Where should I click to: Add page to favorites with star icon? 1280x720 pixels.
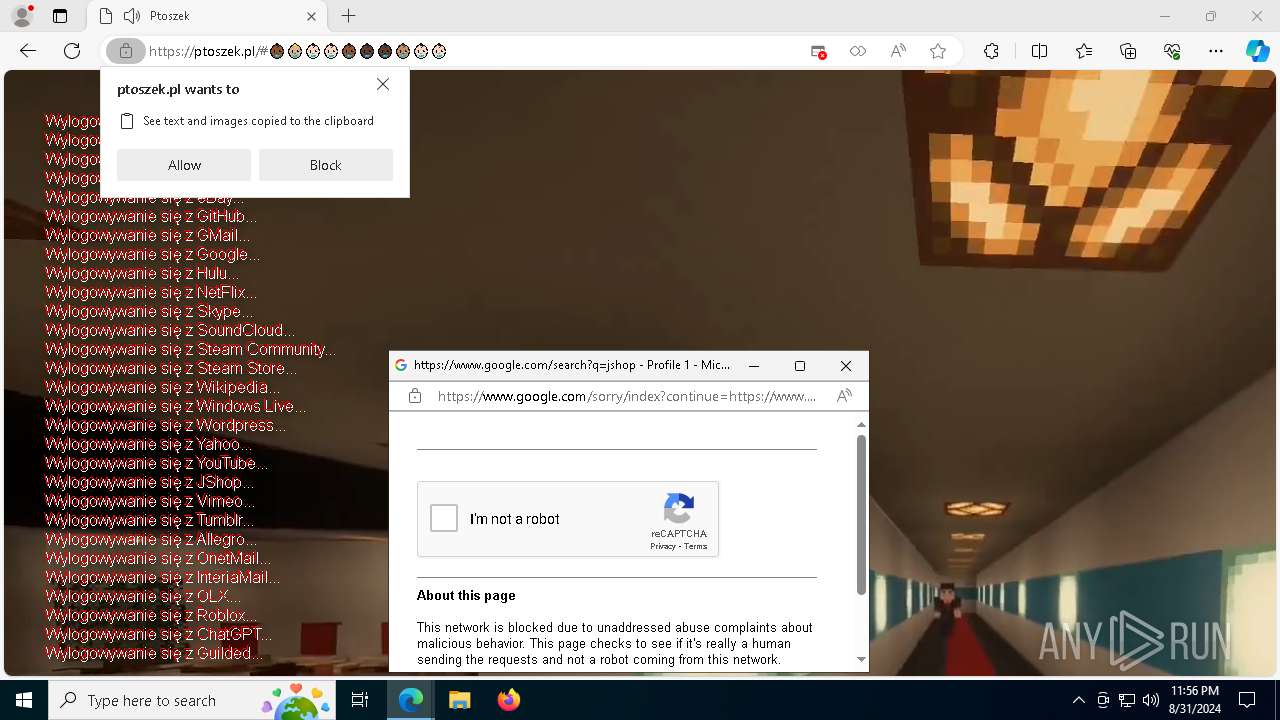(938, 51)
